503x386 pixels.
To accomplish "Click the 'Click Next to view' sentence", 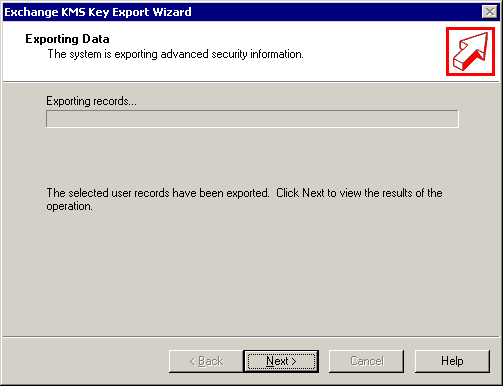I will [359, 193].
